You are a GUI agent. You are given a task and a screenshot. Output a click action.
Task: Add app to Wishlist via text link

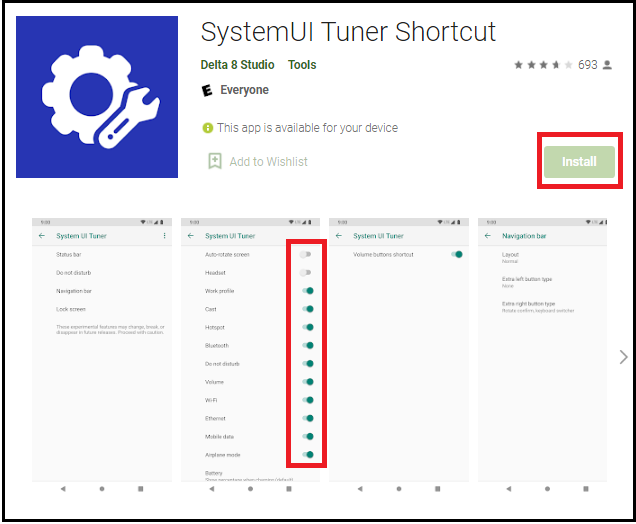click(269, 161)
